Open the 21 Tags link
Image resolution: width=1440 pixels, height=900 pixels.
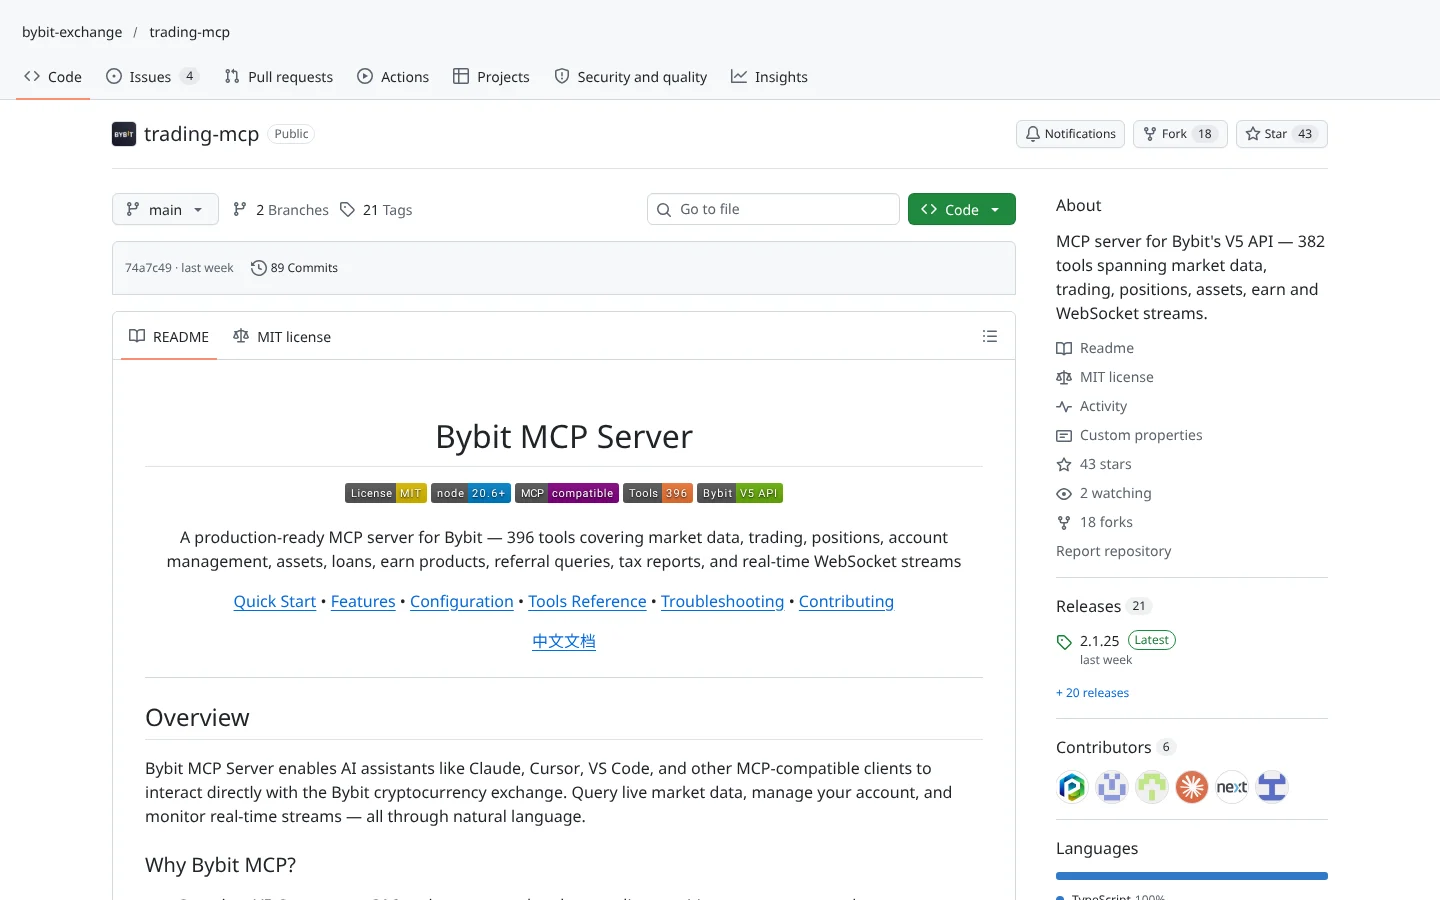coord(376,210)
